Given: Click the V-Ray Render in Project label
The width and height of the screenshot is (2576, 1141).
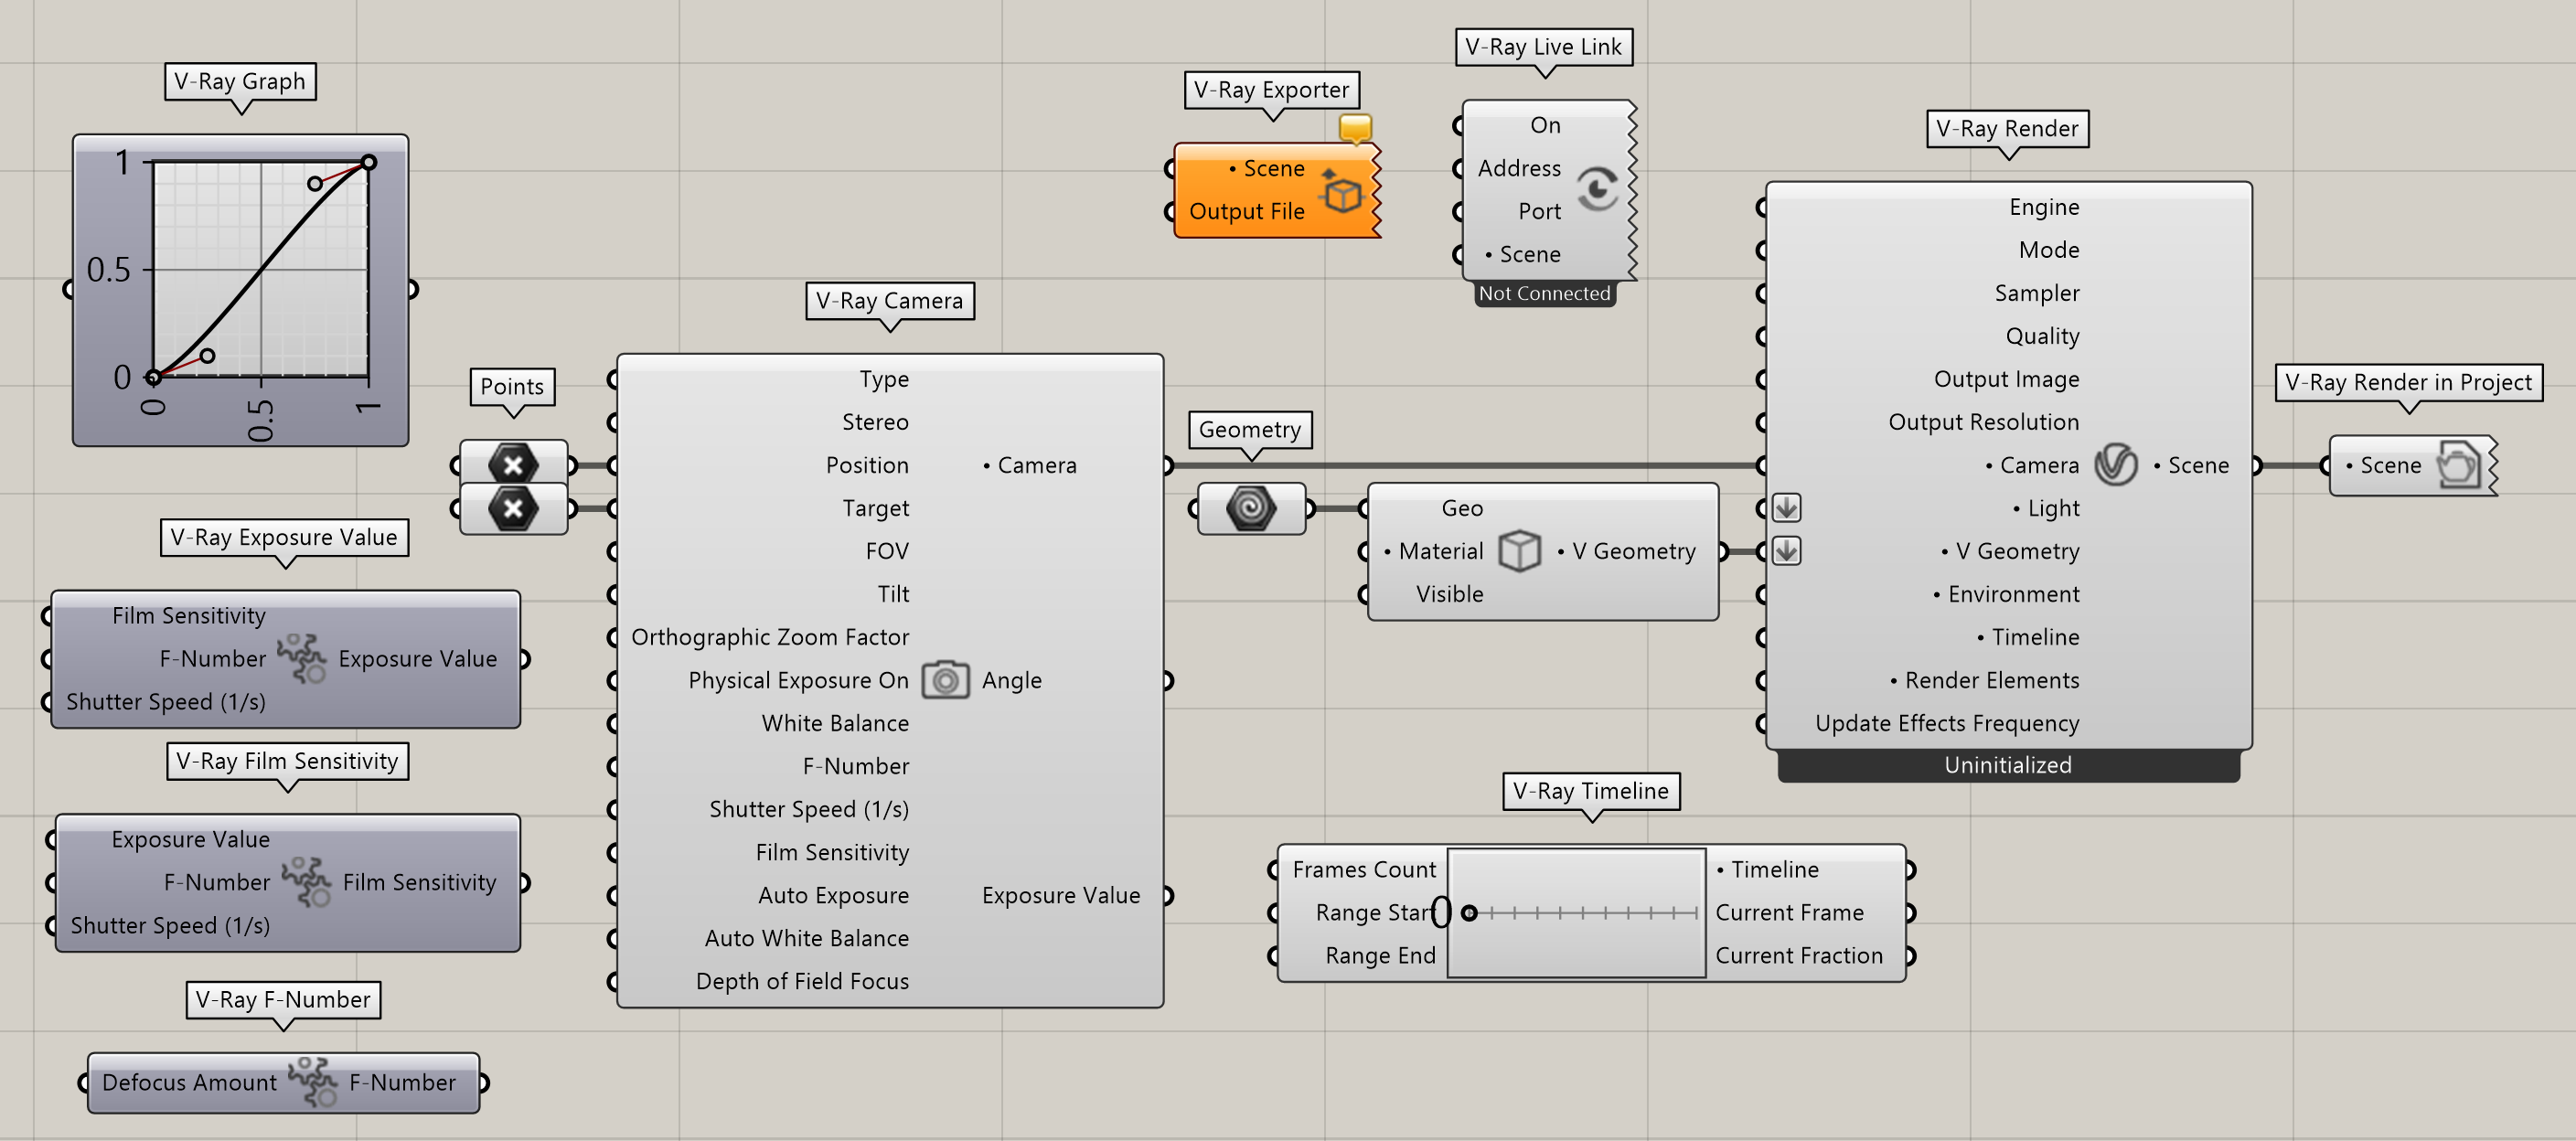Looking at the screenshot, I should coord(2408,382).
